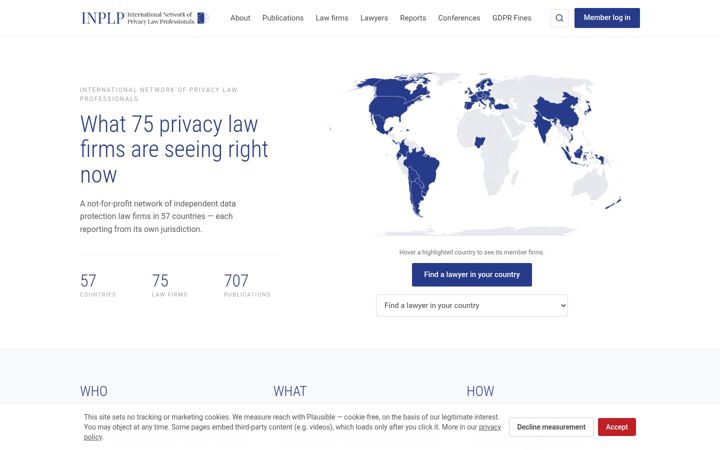The image size is (720, 450).
Task: Click the Member log in button
Action: pos(607,18)
